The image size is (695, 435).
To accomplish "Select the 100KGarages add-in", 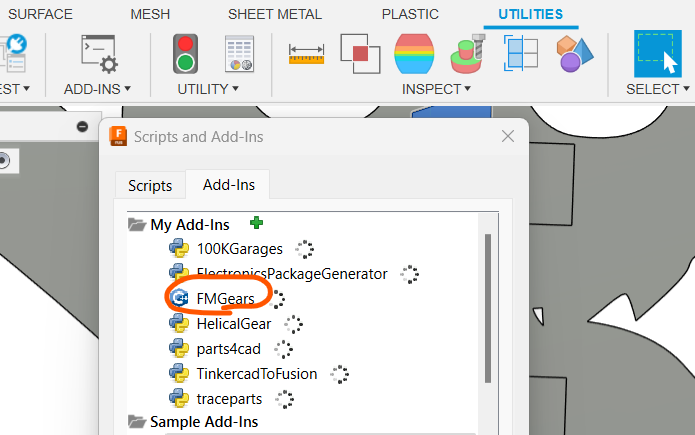I will pyautogui.click(x=240, y=249).
